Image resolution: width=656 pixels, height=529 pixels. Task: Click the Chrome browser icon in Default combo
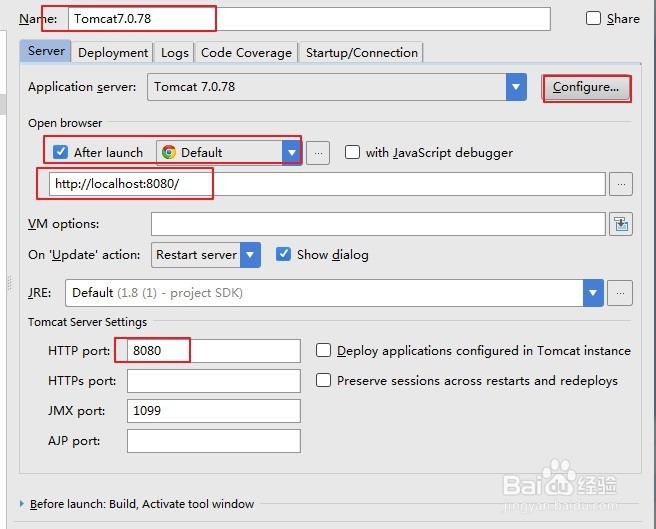pos(169,152)
